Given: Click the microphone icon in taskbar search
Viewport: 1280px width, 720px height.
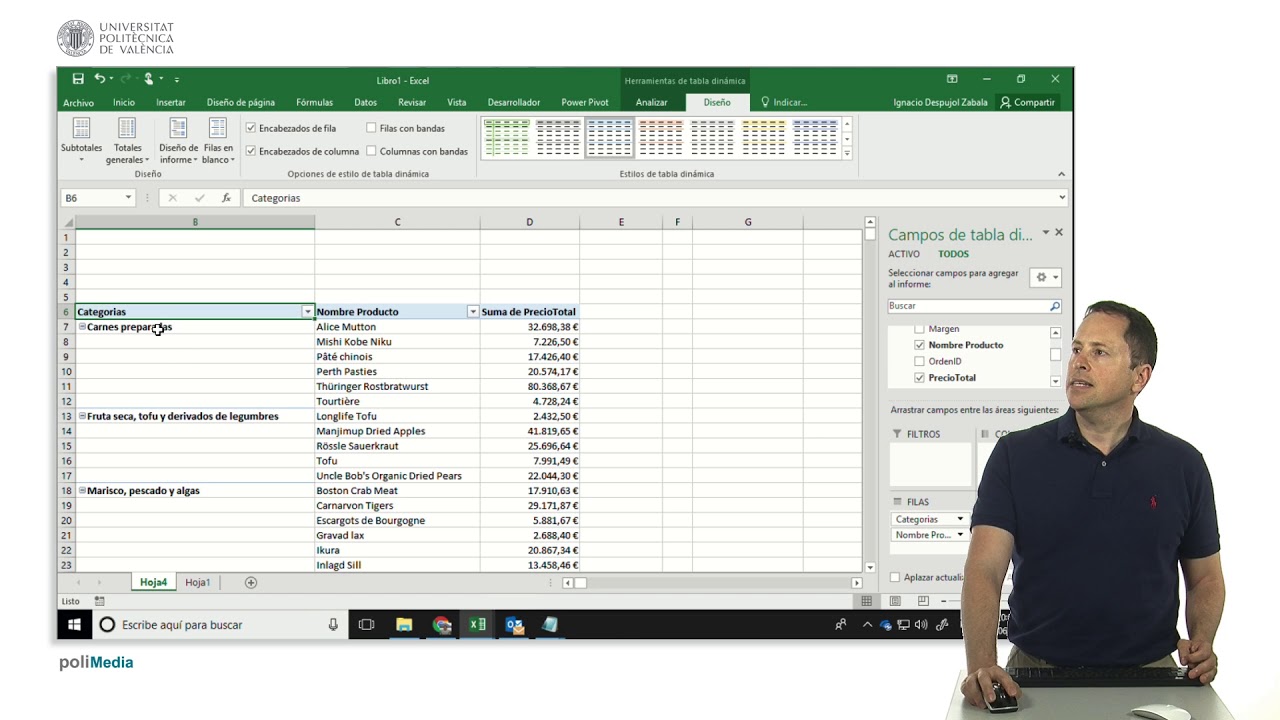Looking at the screenshot, I should tap(333, 625).
